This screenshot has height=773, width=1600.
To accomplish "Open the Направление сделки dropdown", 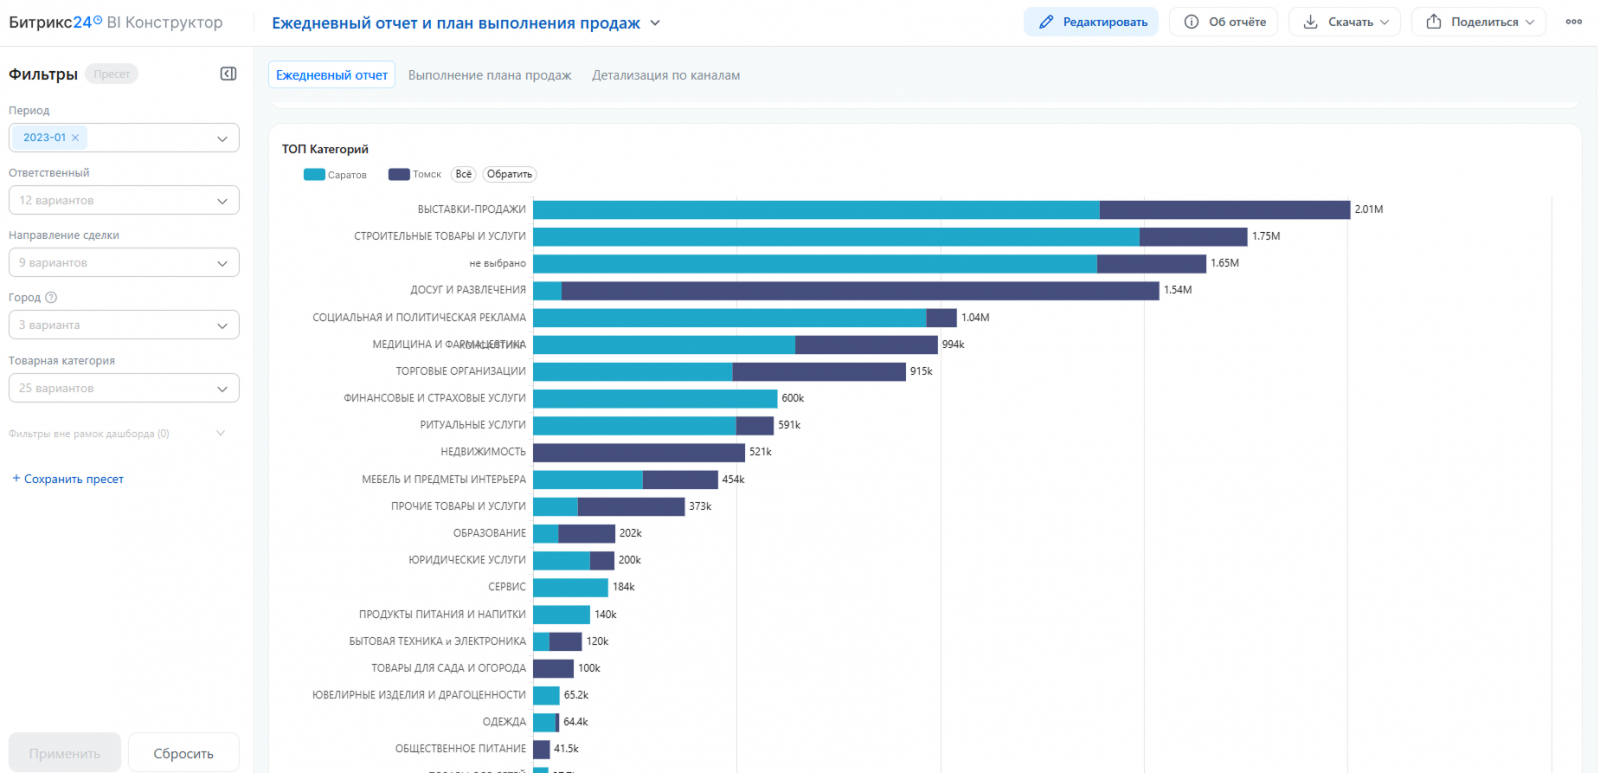I will pos(124,263).
